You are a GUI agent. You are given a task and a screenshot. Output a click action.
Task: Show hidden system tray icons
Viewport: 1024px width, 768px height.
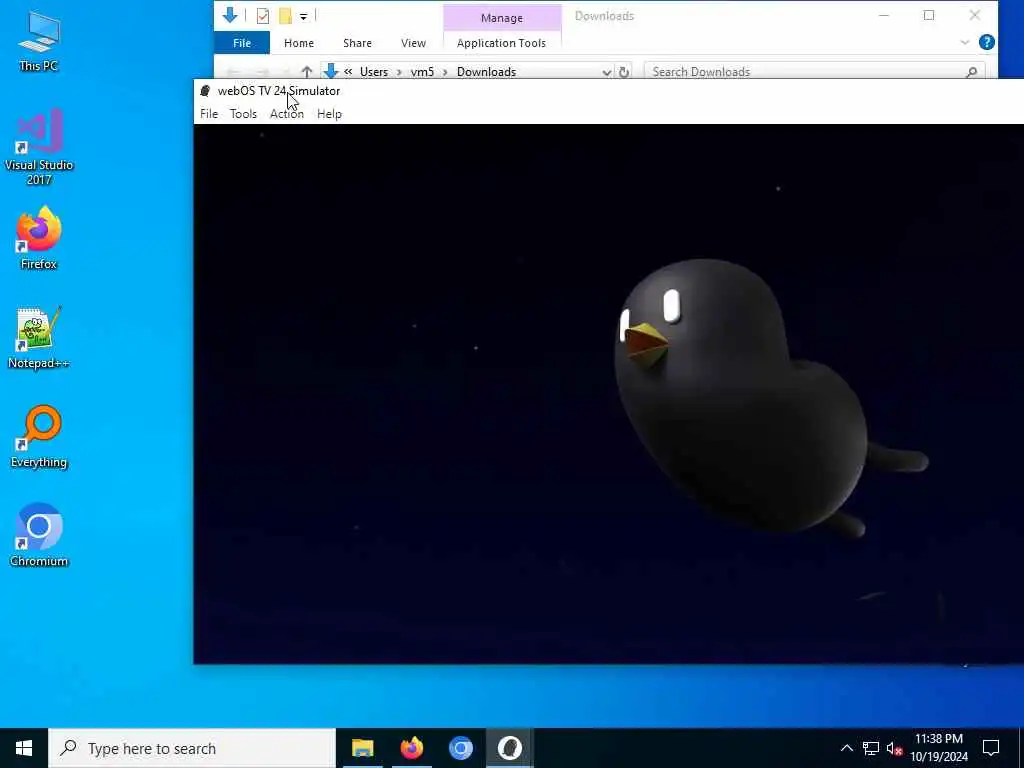click(x=846, y=748)
